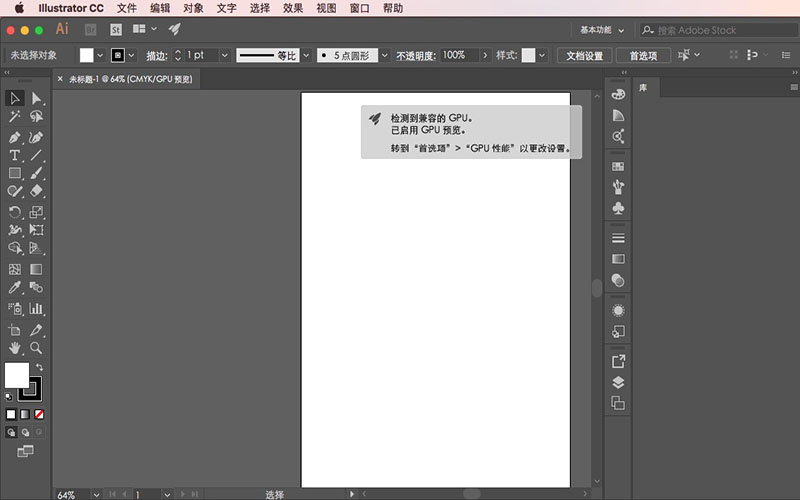Image resolution: width=800 pixels, height=500 pixels.
Task: Open graphic style dropdown
Action: (x=542, y=55)
